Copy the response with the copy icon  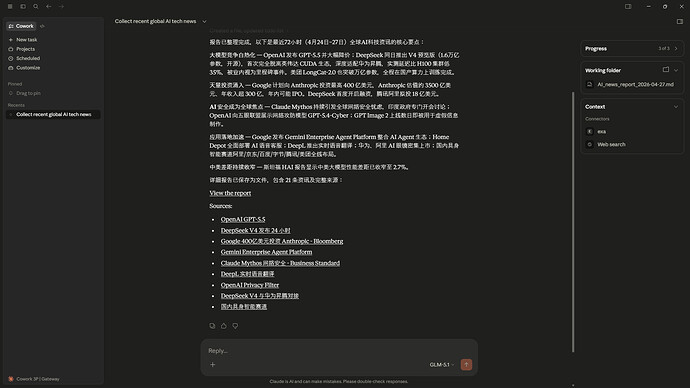212,326
